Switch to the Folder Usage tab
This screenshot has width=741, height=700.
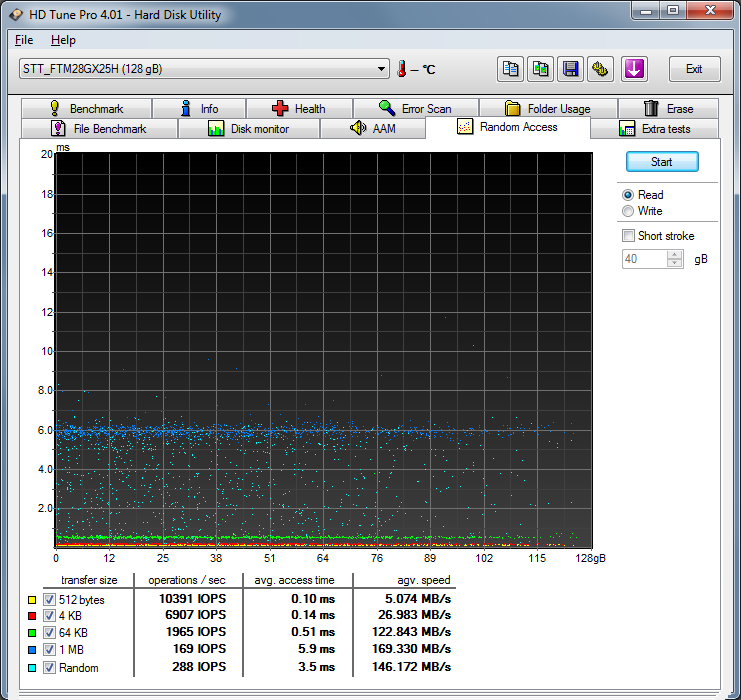tap(548, 108)
